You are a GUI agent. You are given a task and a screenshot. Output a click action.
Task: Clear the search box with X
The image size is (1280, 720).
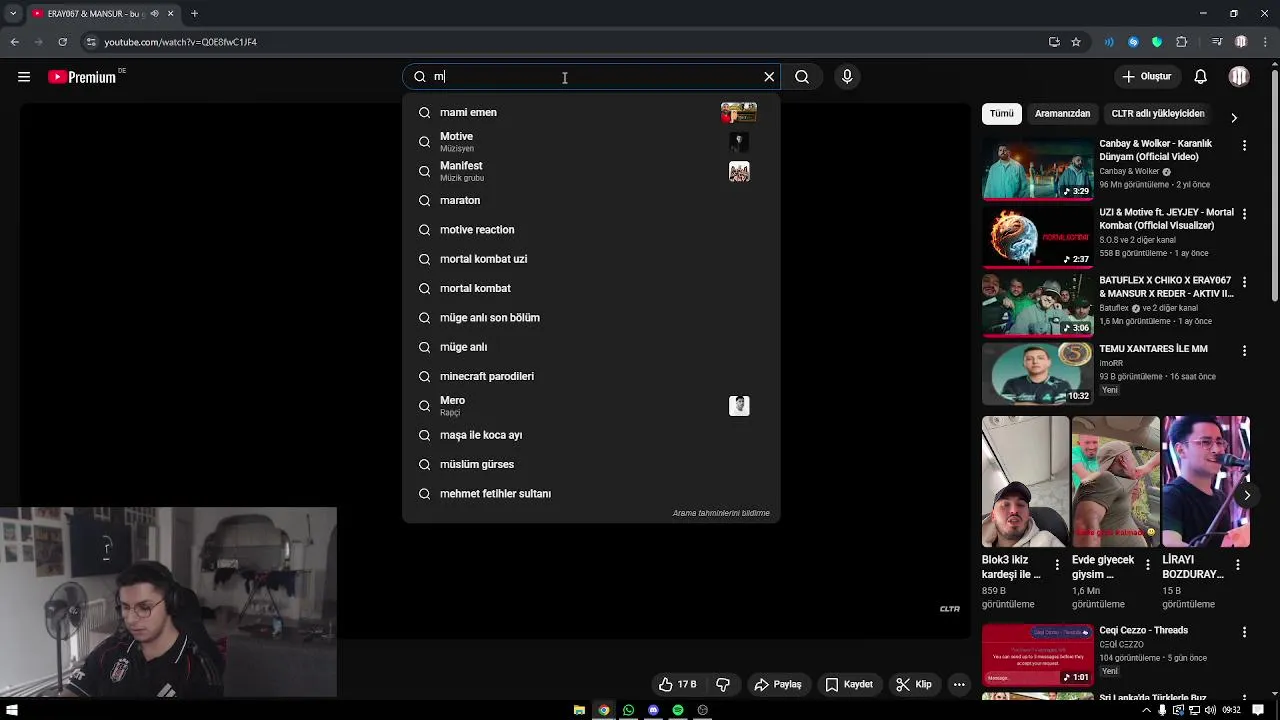pyautogui.click(x=769, y=77)
